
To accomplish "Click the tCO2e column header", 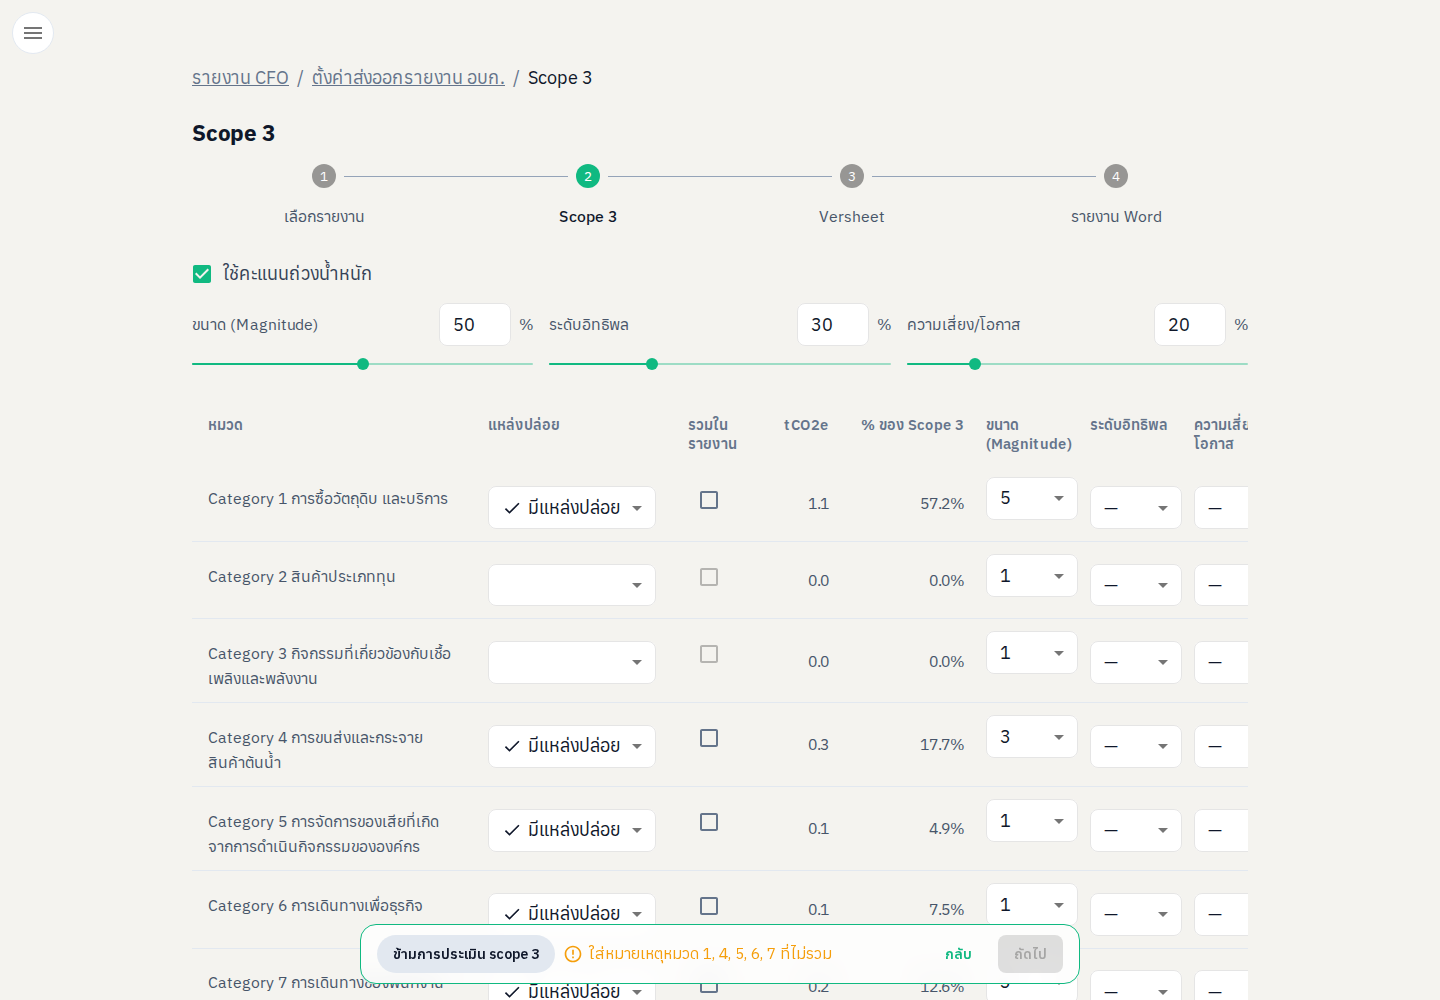I will click(806, 425).
